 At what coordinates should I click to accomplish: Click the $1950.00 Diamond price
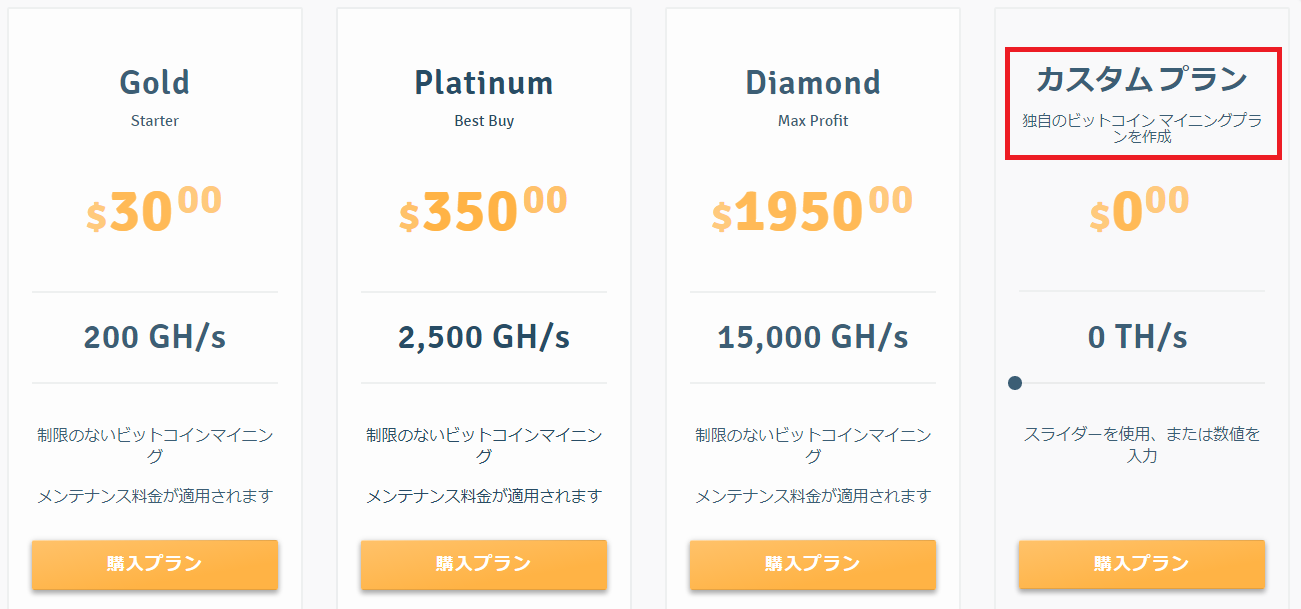[x=812, y=209]
